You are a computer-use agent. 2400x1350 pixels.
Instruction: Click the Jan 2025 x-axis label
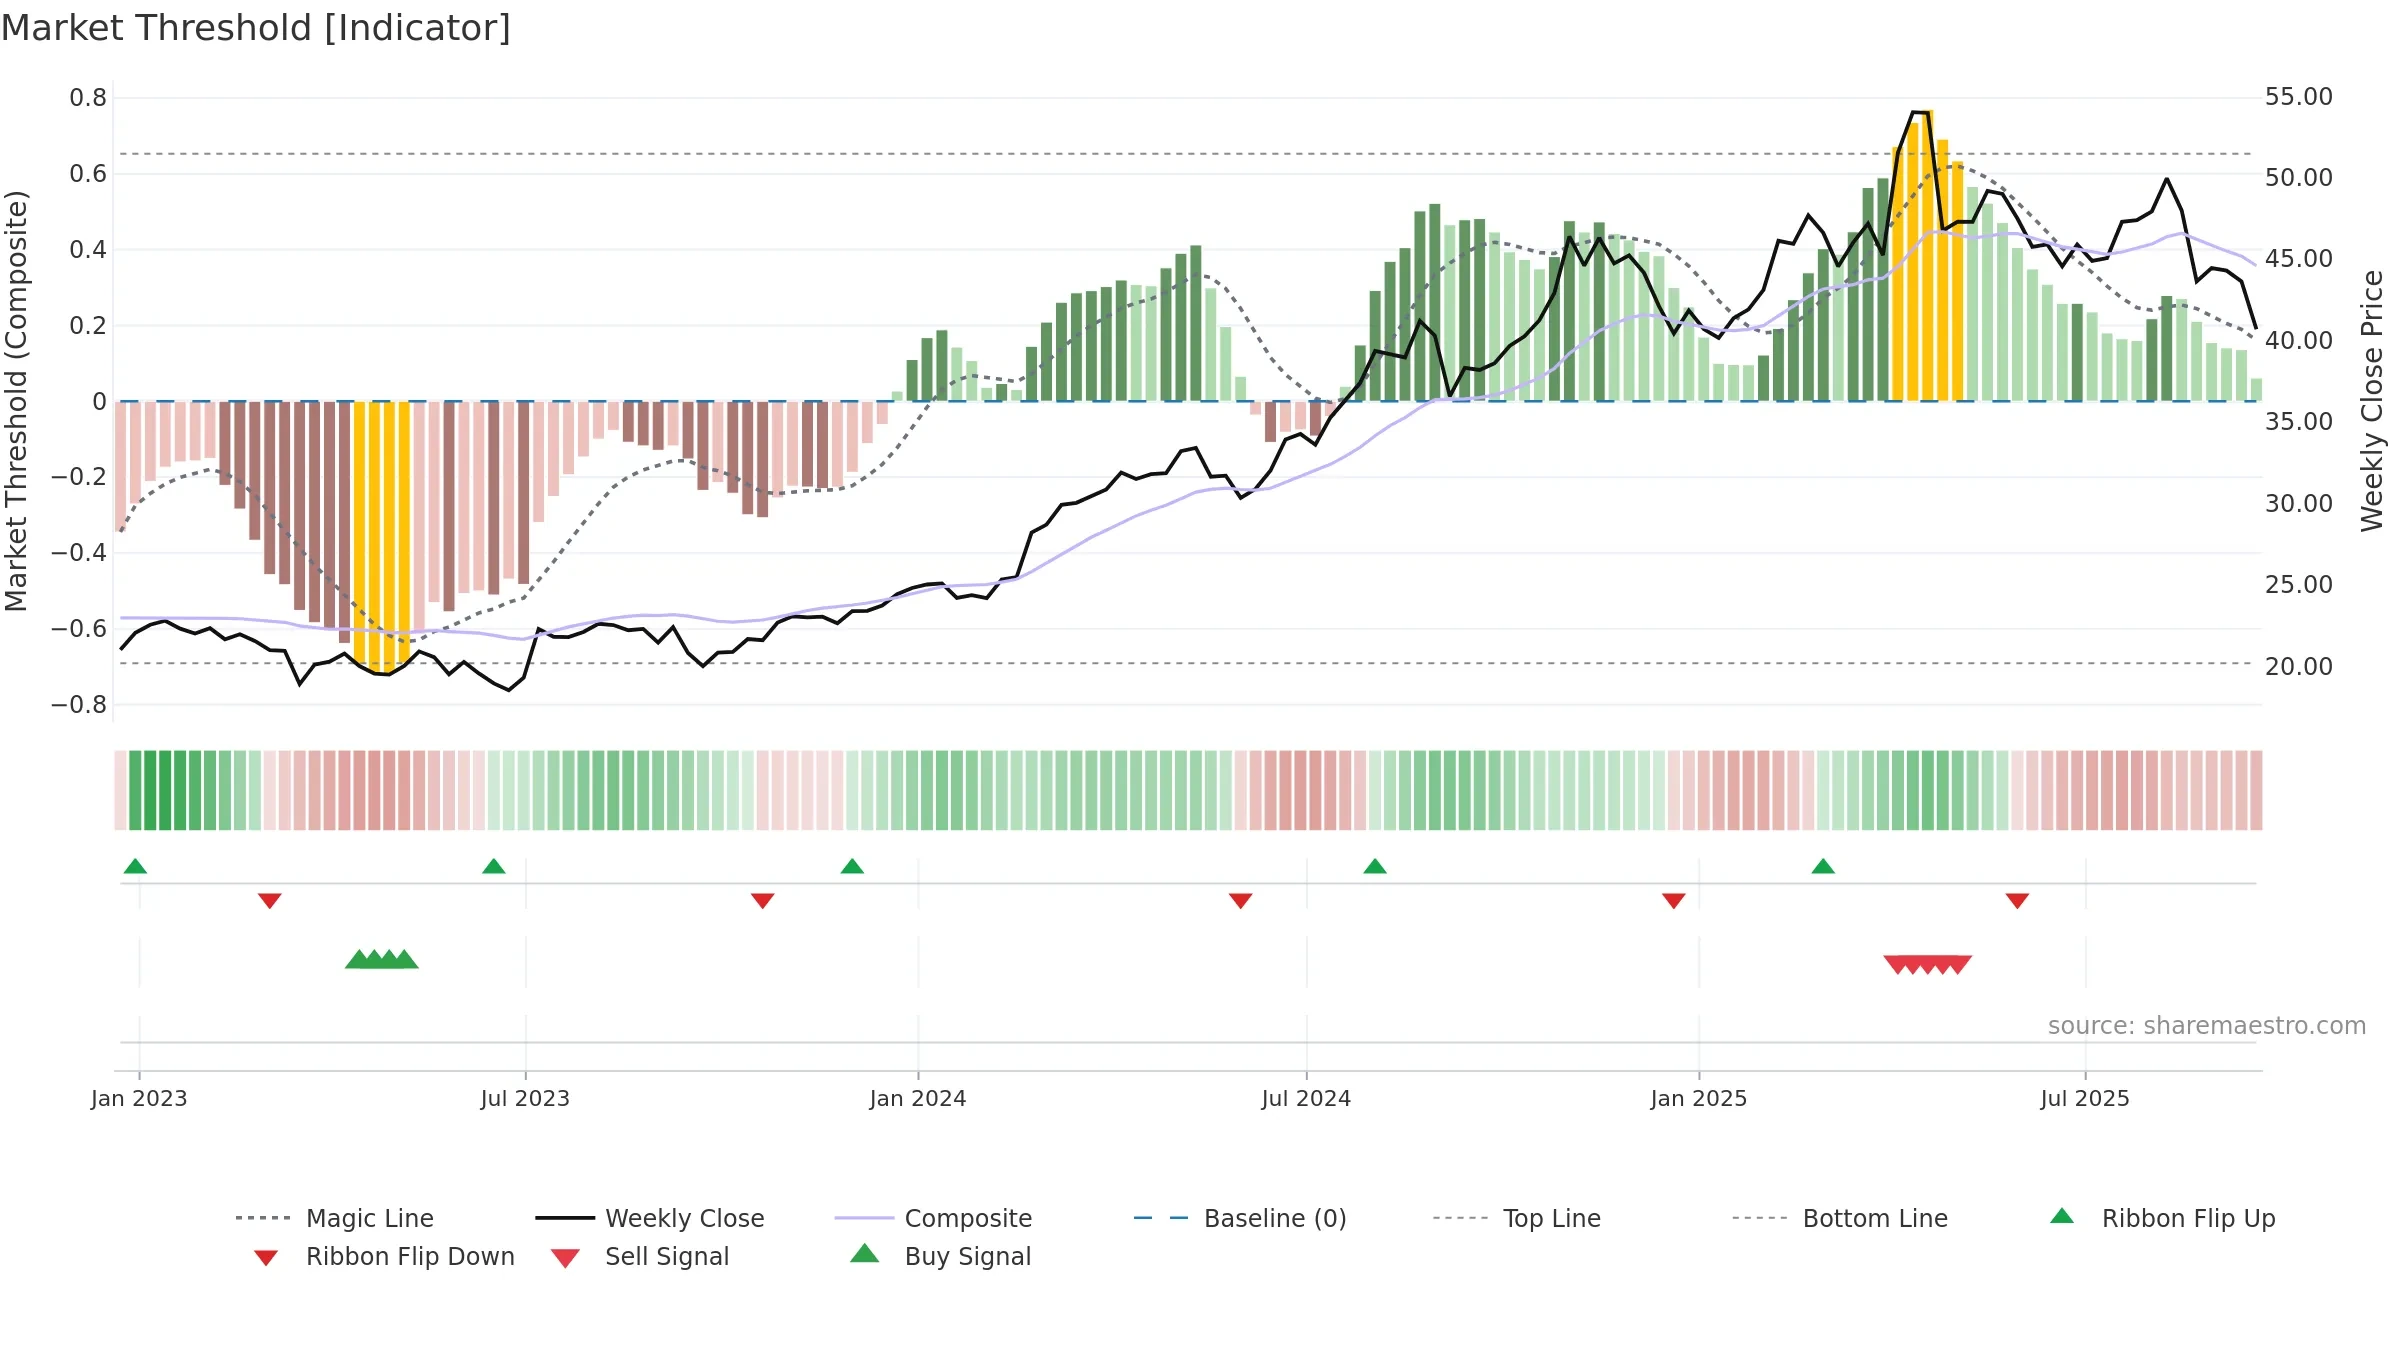[1699, 1098]
